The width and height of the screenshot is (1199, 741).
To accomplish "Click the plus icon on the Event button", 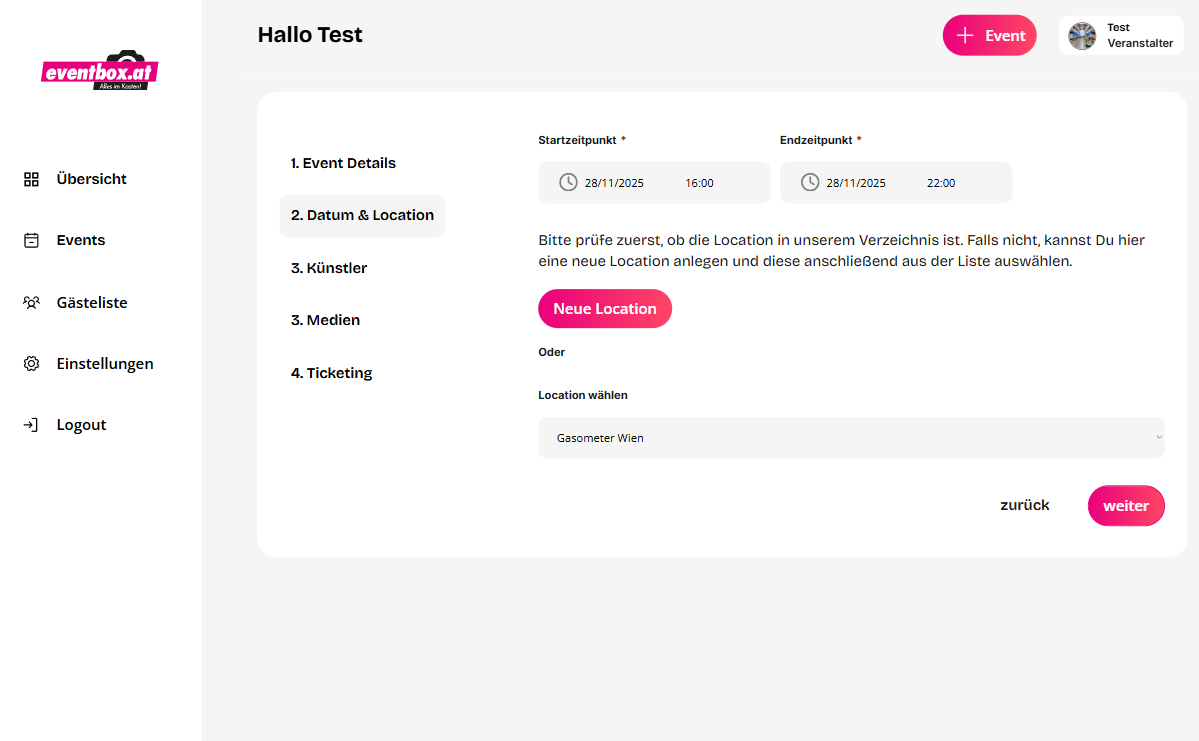I will (964, 35).
